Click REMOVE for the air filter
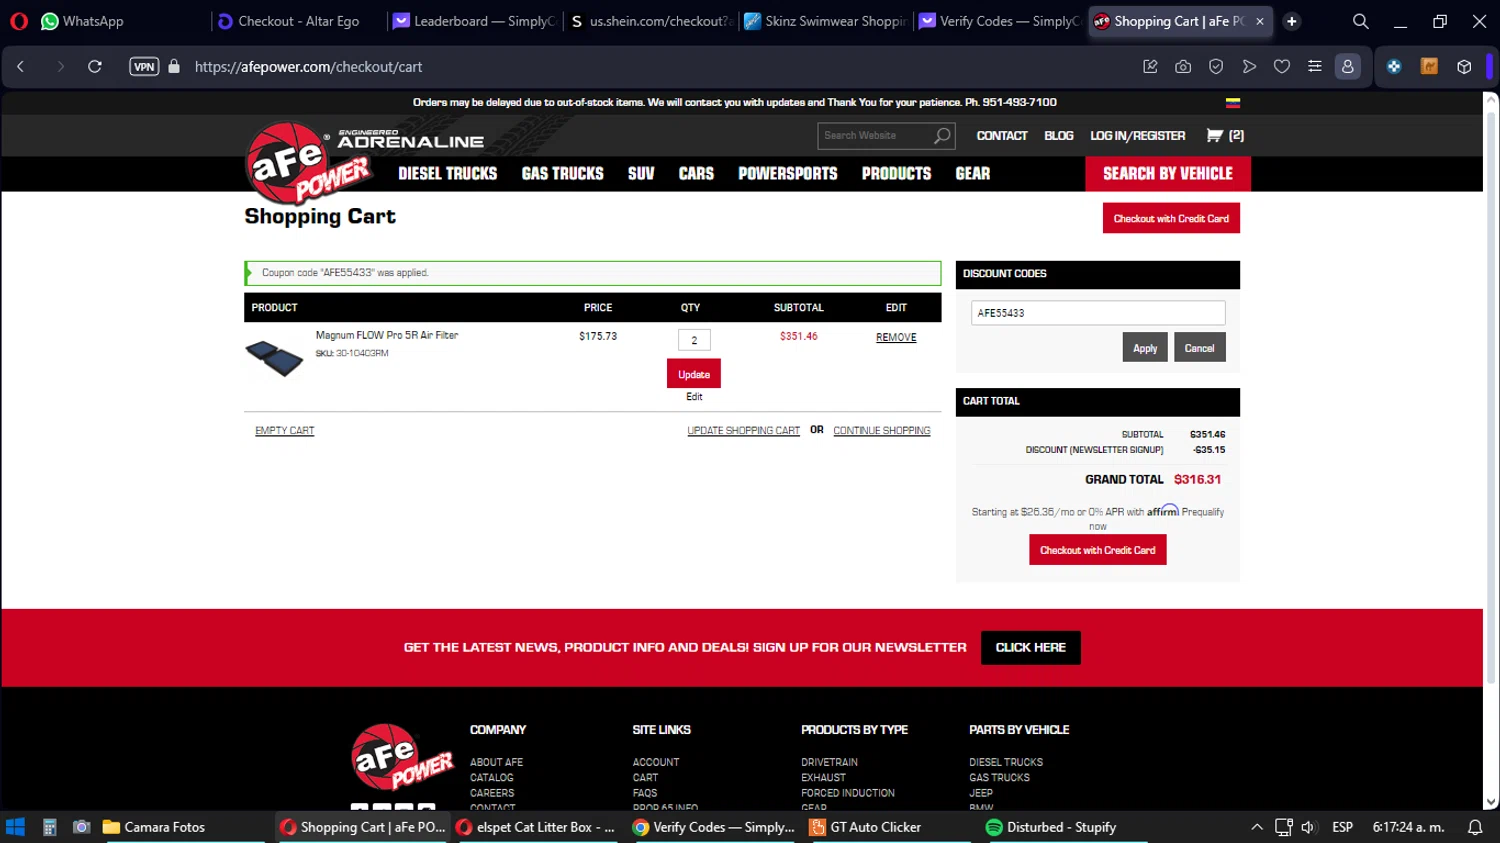 point(896,338)
